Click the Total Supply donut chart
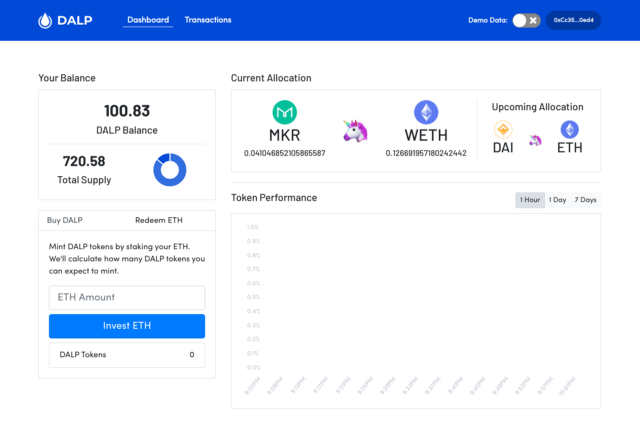Screen dimensions: 640x429 pyautogui.click(x=170, y=170)
